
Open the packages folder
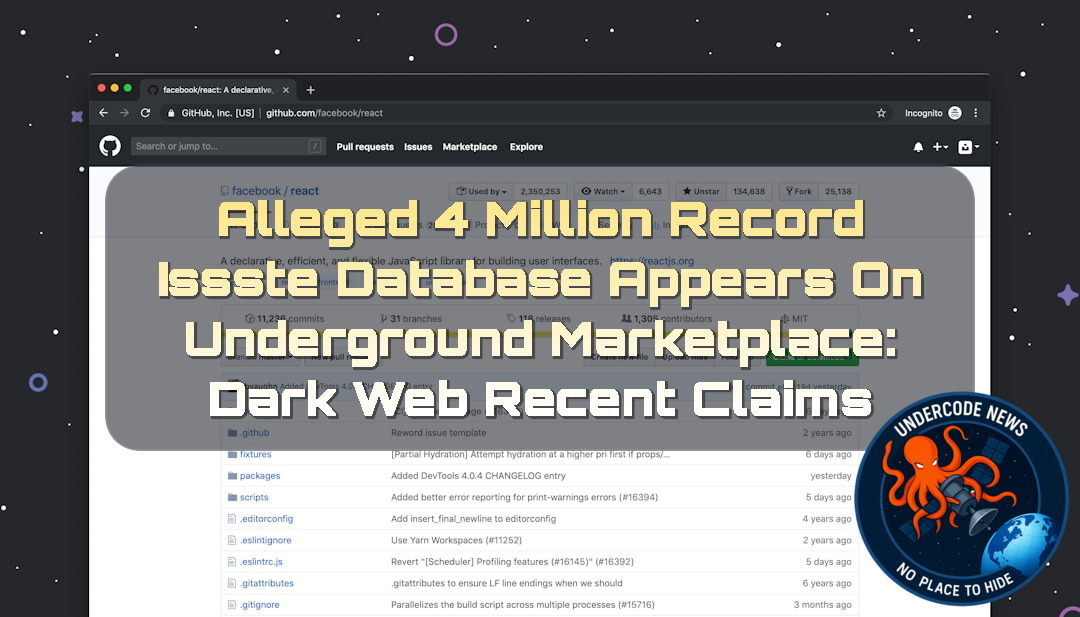pyautogui.click(x=260, y=475)
